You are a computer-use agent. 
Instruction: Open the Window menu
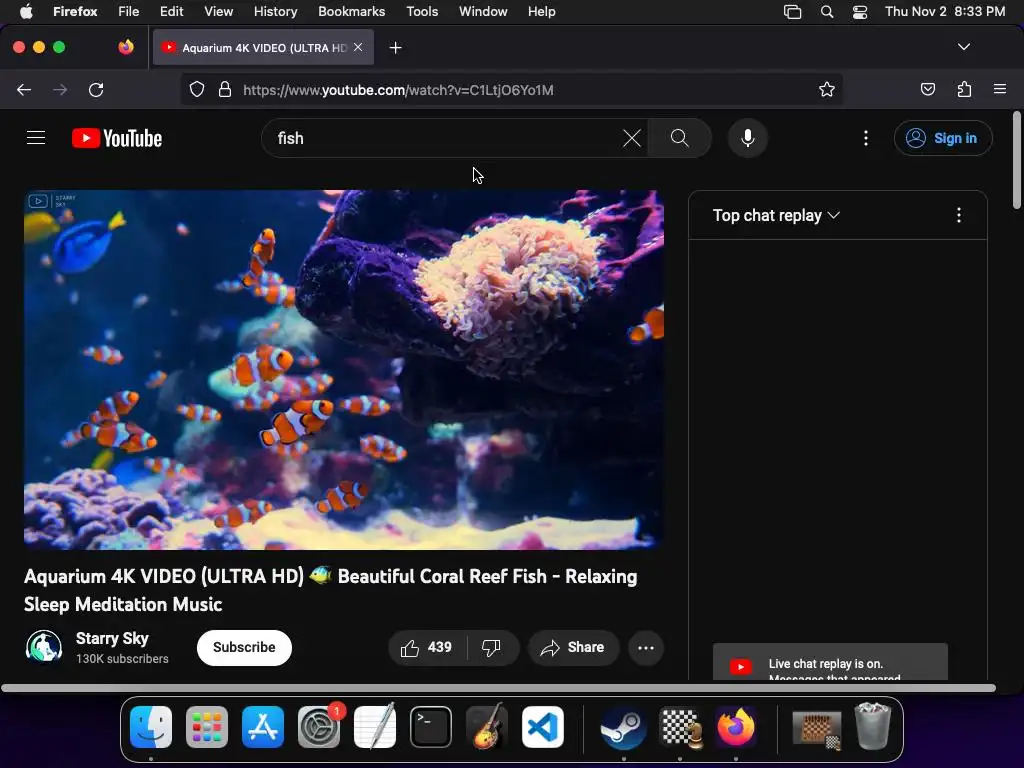pyautogui.click(x=483, y=11)
